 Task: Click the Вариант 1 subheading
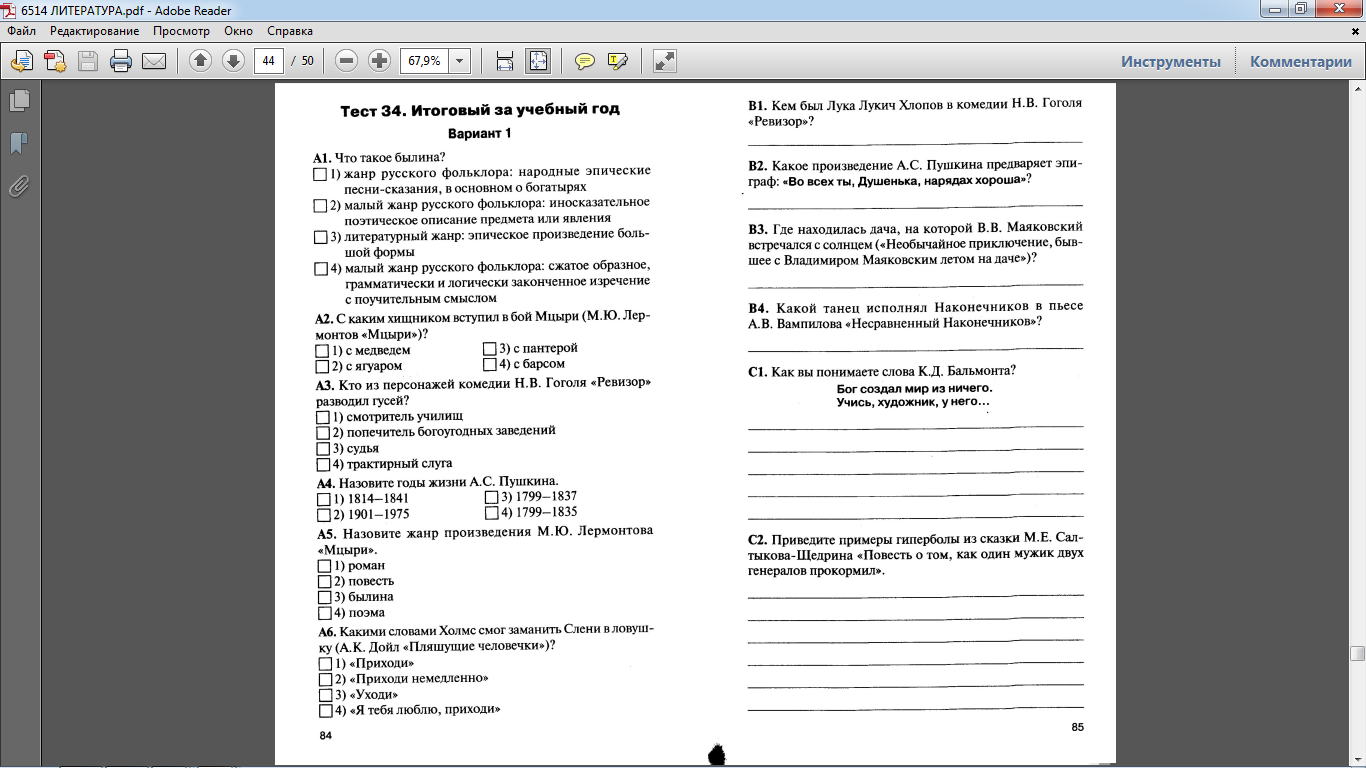[479, 133]
